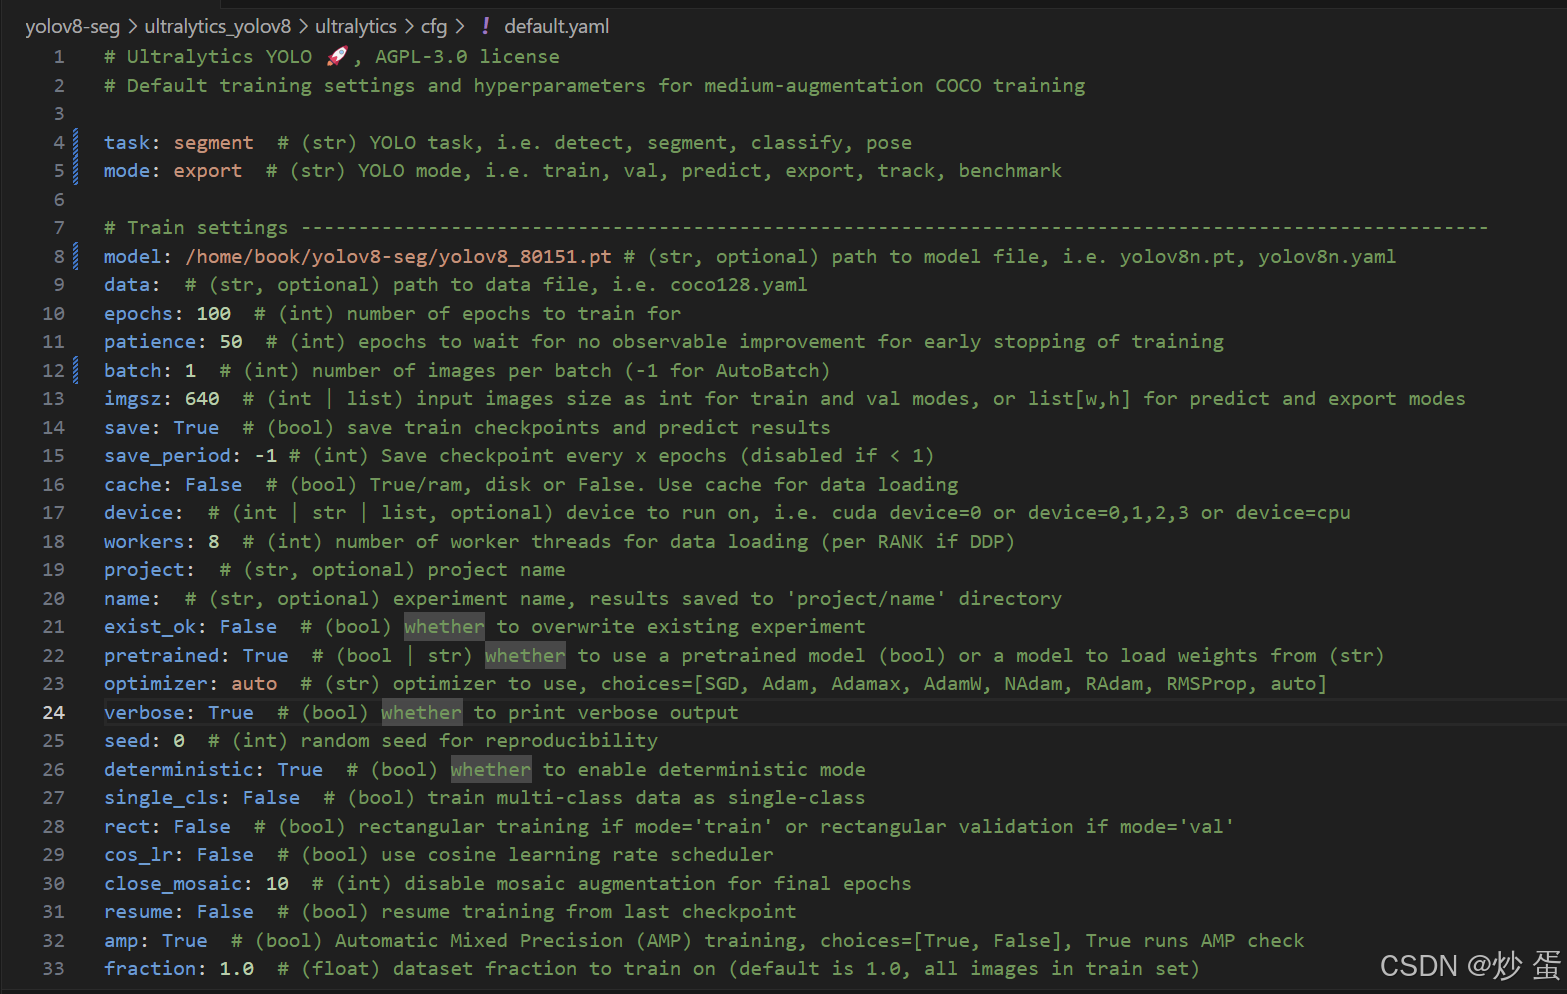Click the 'pretrained' key
Viewport: 1567px width, 994px height.
(x=161, y=656)
